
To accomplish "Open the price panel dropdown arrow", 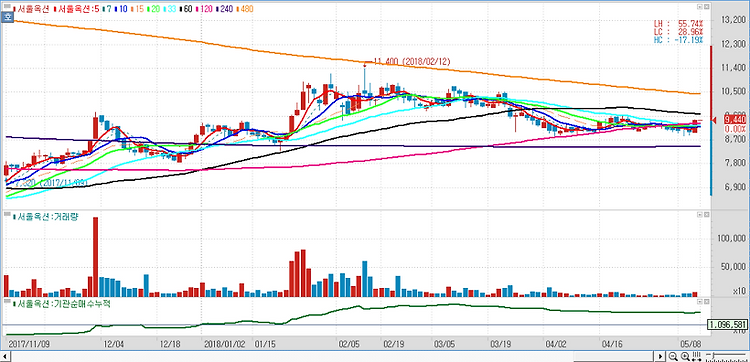I will pos(700,7).
